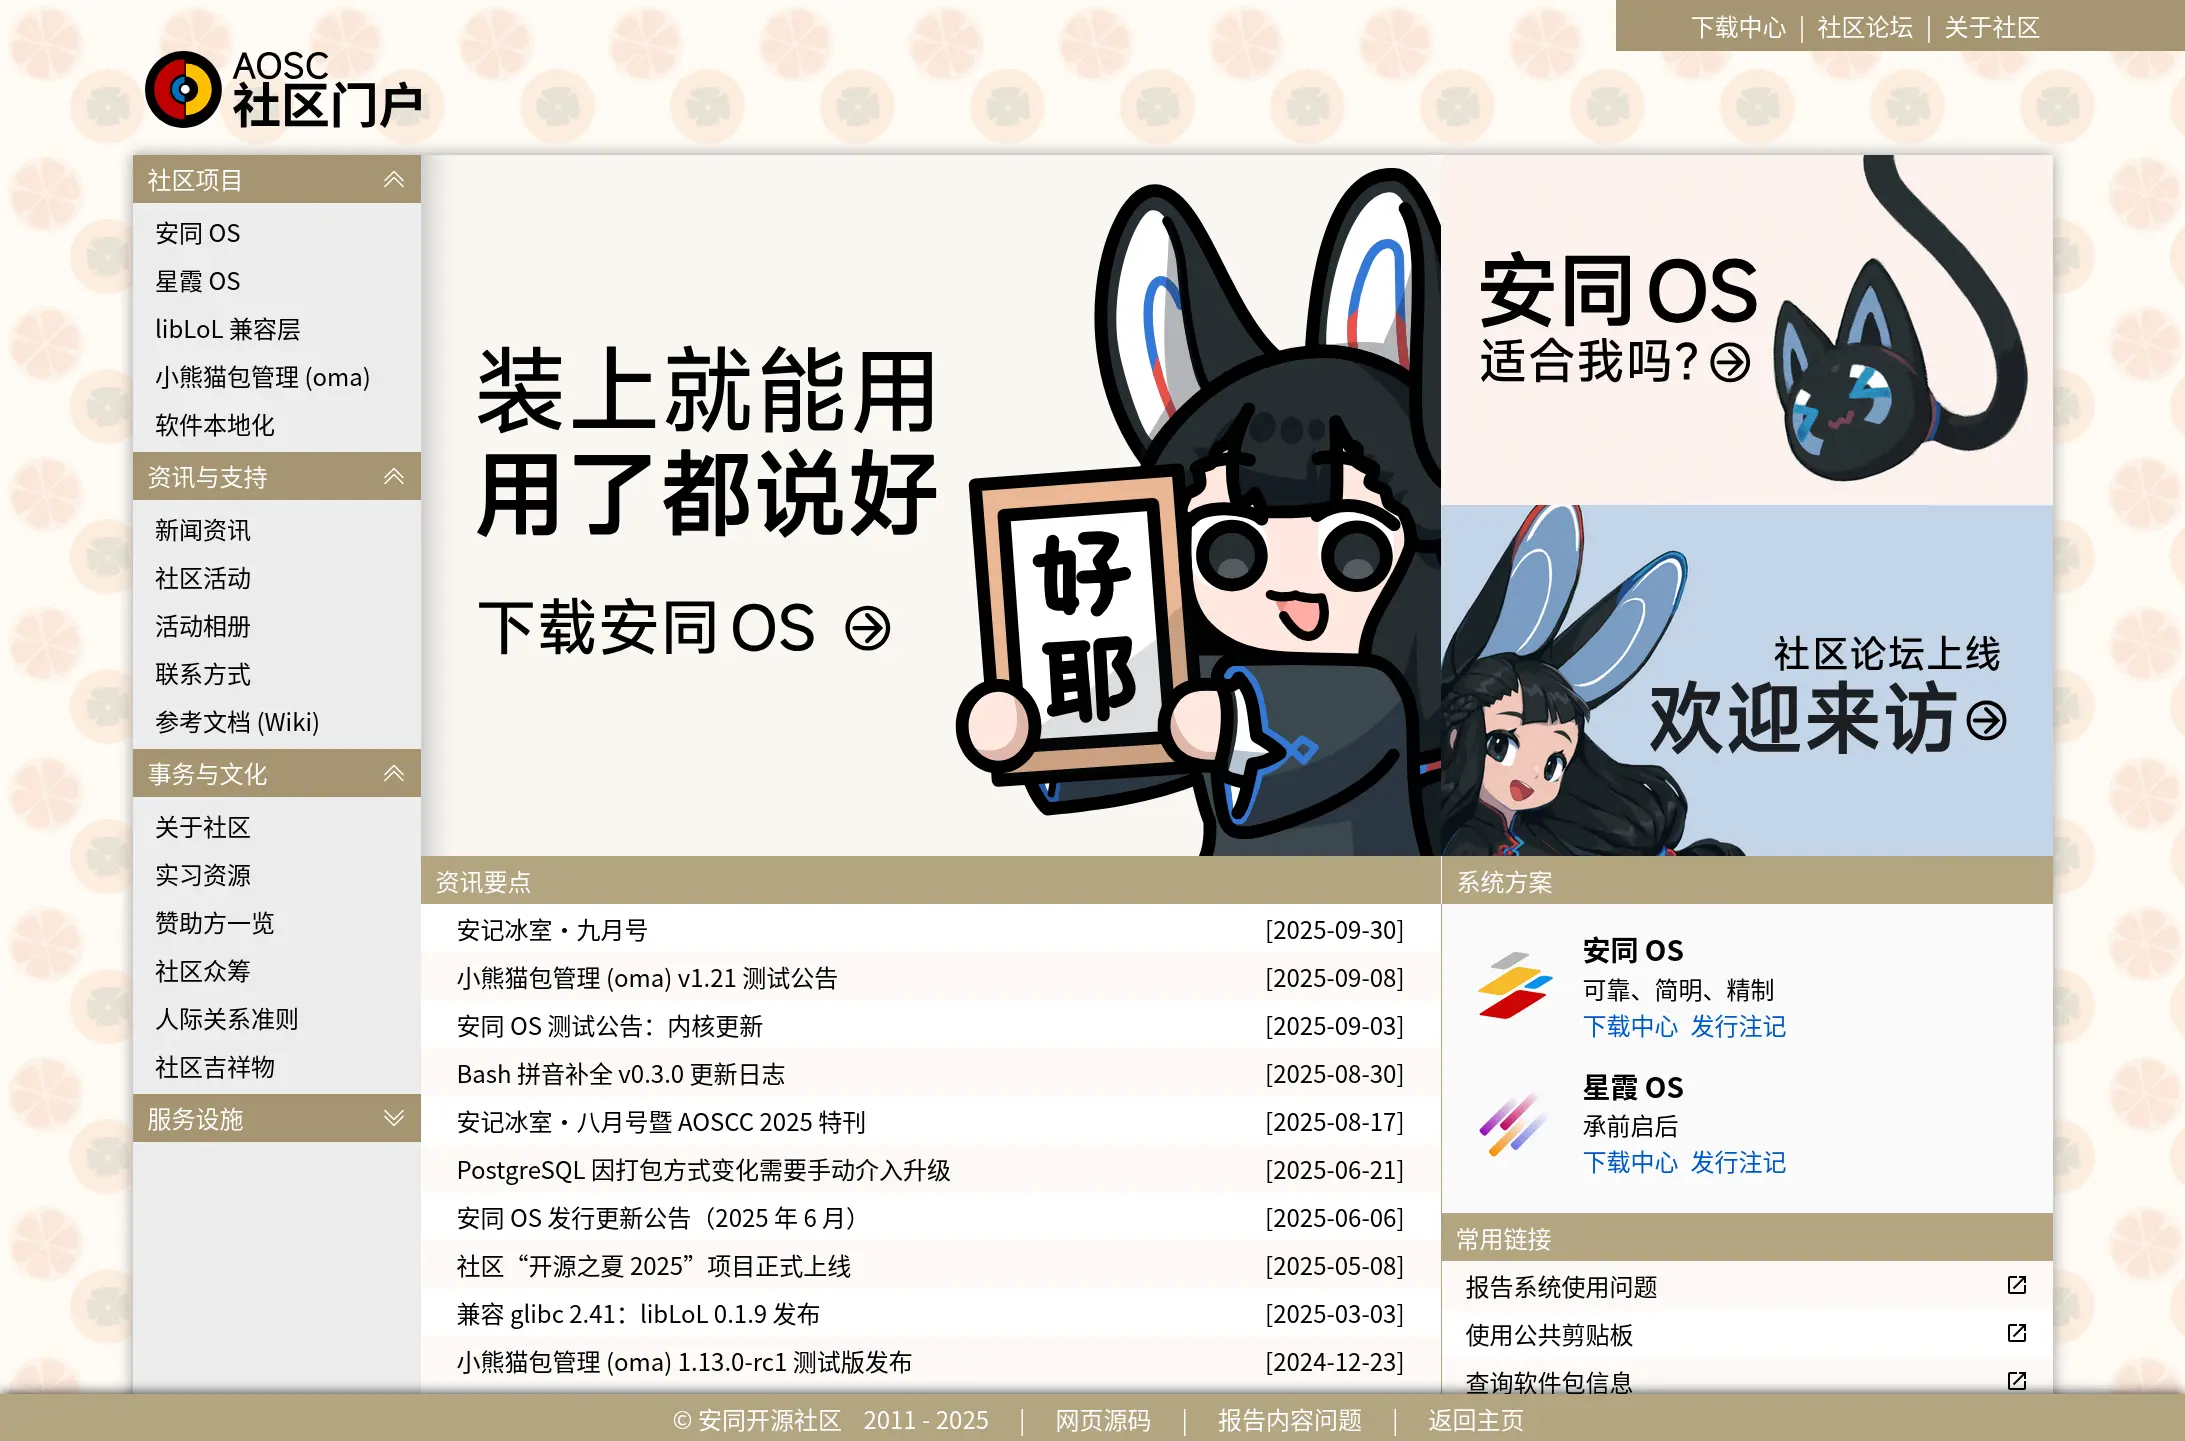Click the AOSC community portal logo

(283, 90)
